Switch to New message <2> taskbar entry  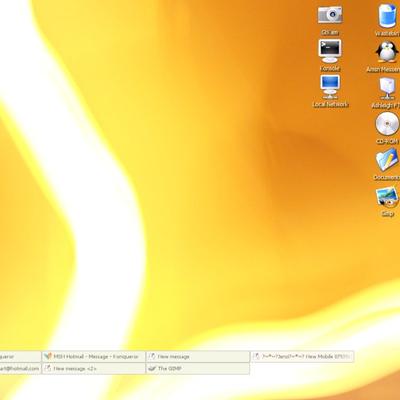click(94, 368)
